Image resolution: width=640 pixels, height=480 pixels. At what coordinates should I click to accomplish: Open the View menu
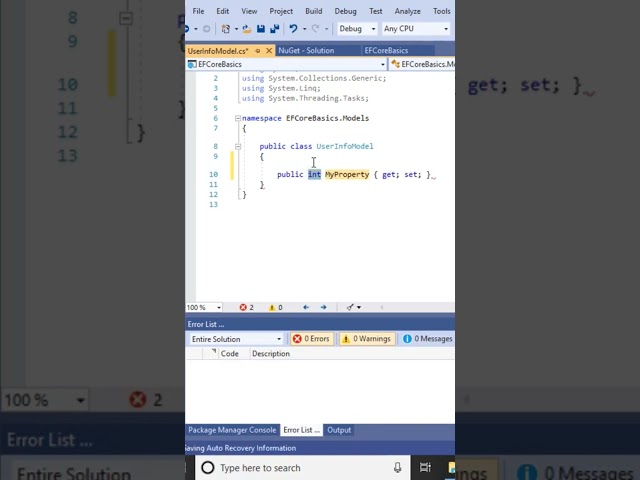249,11
